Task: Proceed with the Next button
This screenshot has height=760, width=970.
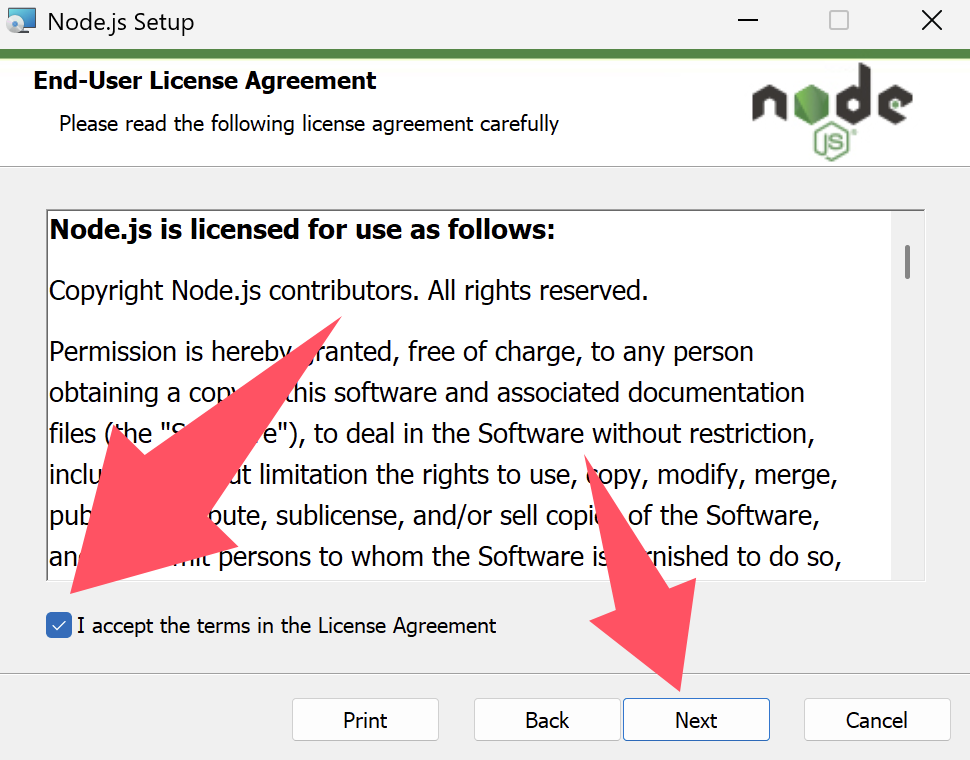Action: [x=696, y=720]
